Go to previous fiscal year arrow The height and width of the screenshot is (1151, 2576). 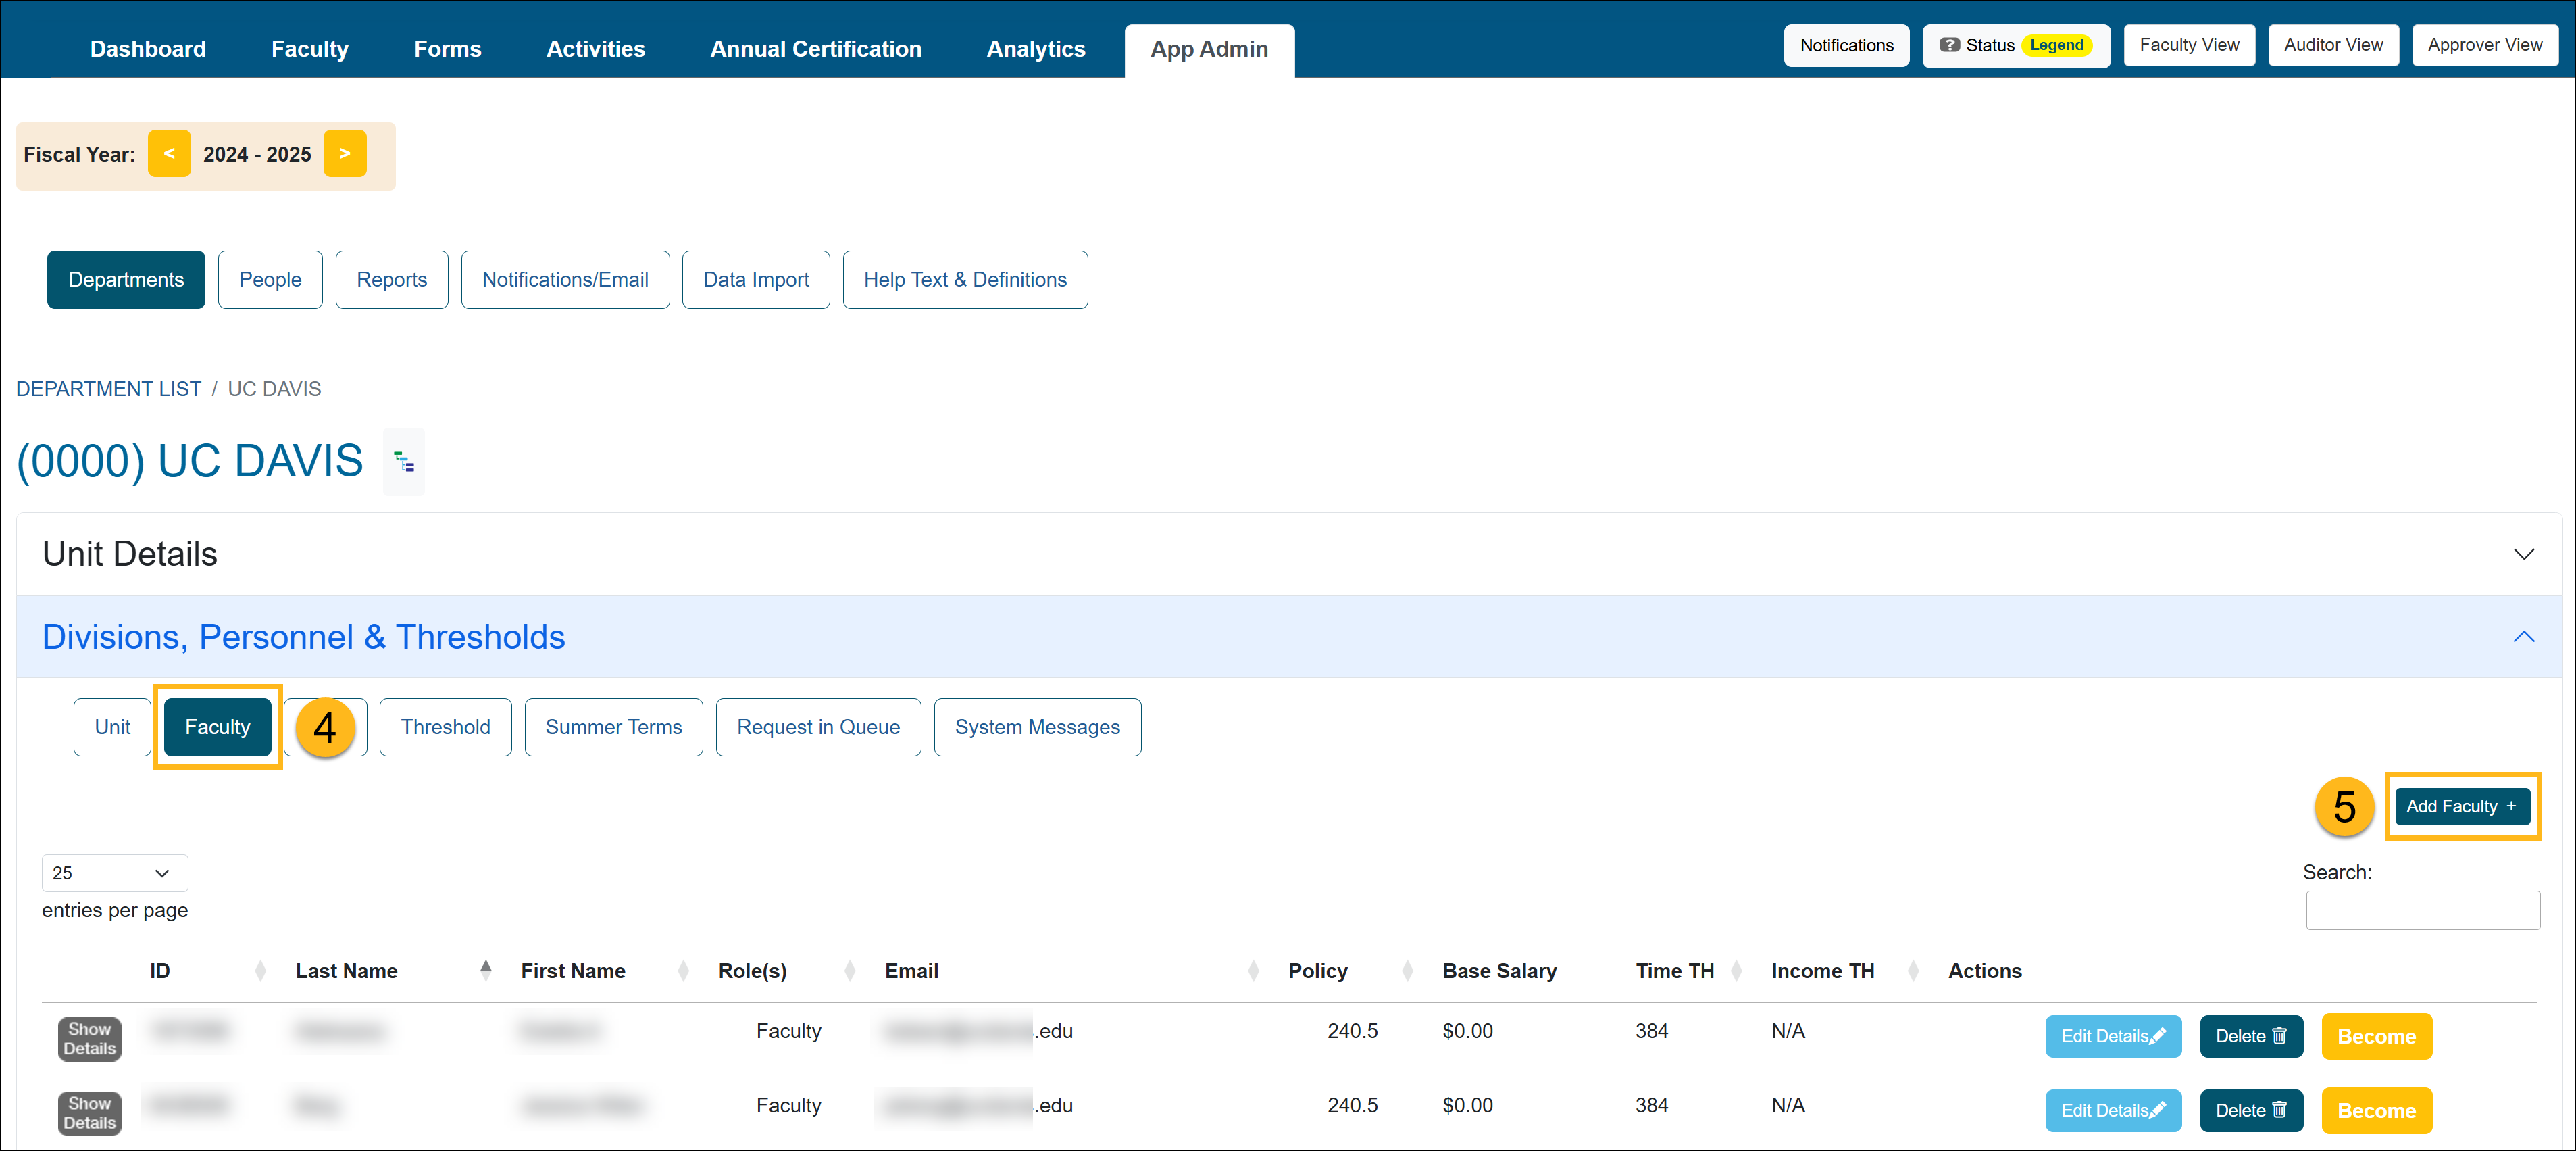pyautogui.click(x=169, y=154)
